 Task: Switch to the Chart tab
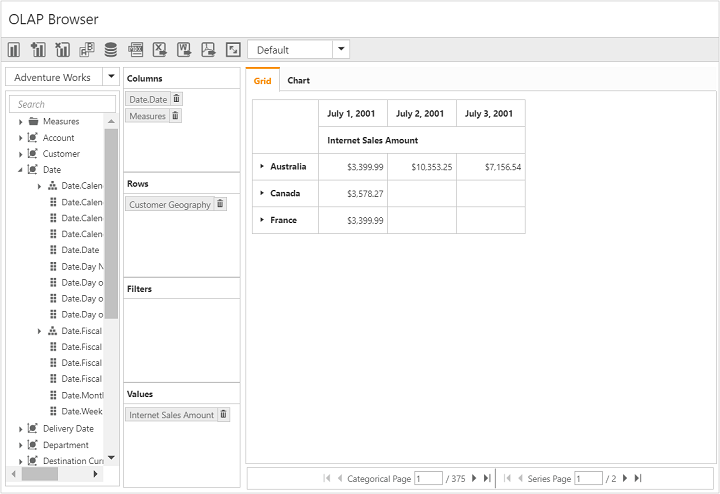(x=298, y=80)
